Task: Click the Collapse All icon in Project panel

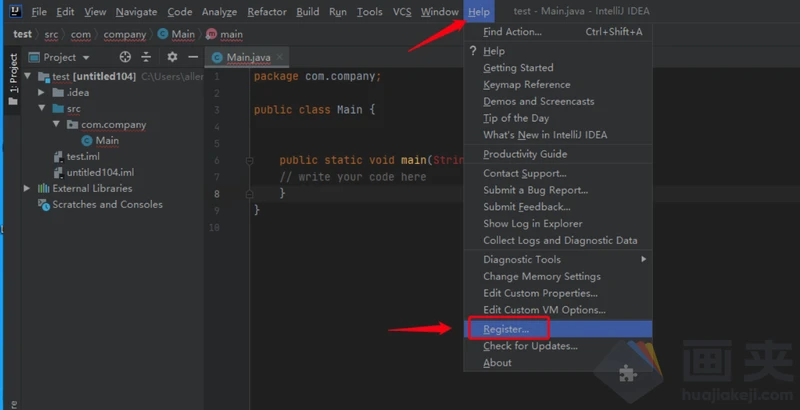Action: 147,57
